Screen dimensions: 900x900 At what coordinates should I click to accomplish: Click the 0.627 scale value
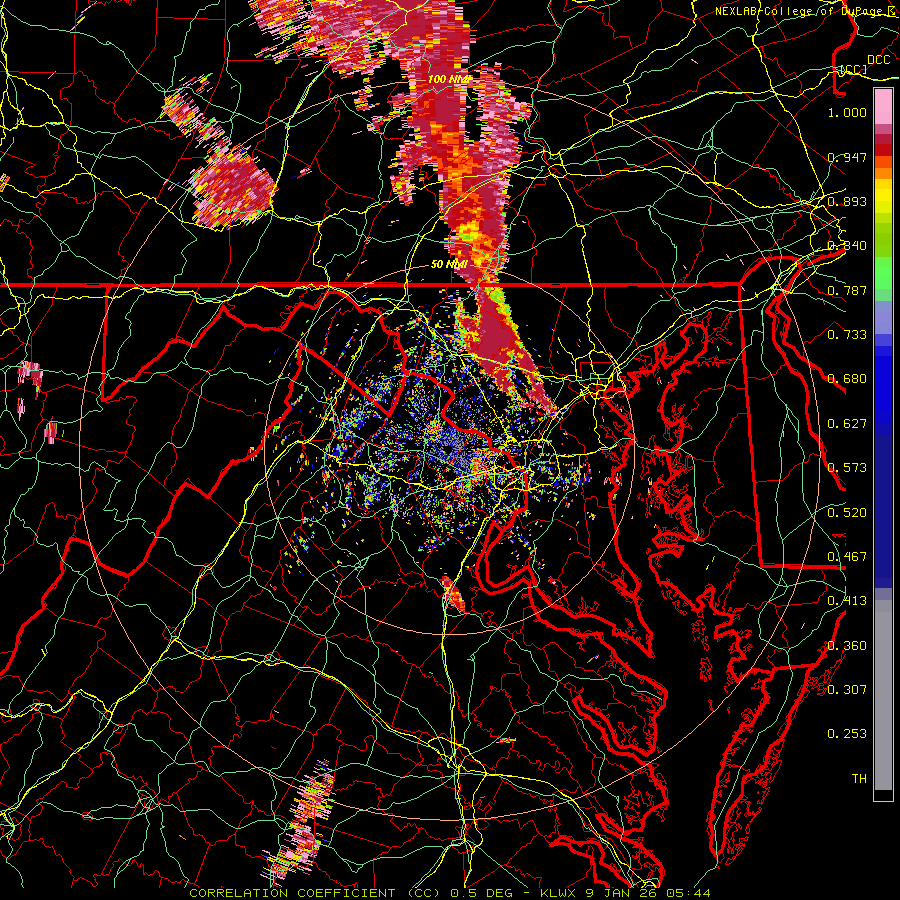coord(847,424)
